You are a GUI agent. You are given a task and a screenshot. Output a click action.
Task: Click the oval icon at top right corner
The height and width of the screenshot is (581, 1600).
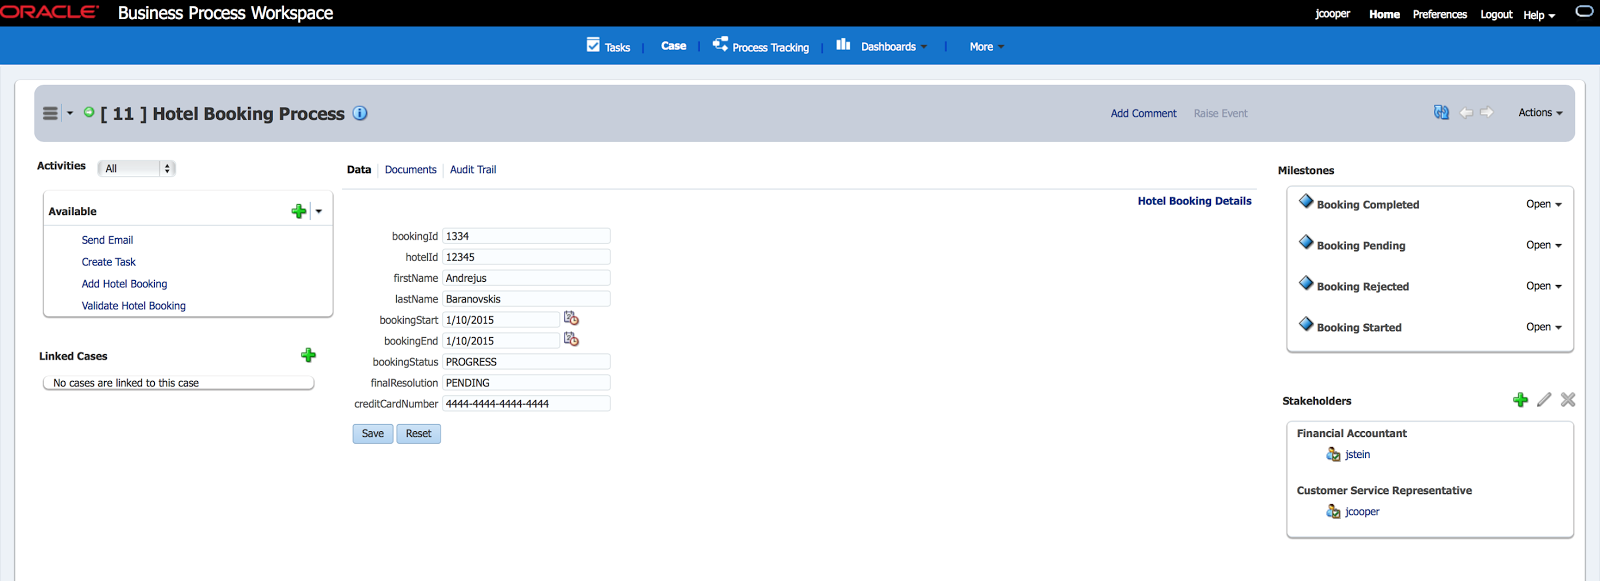coord(1584,11)
